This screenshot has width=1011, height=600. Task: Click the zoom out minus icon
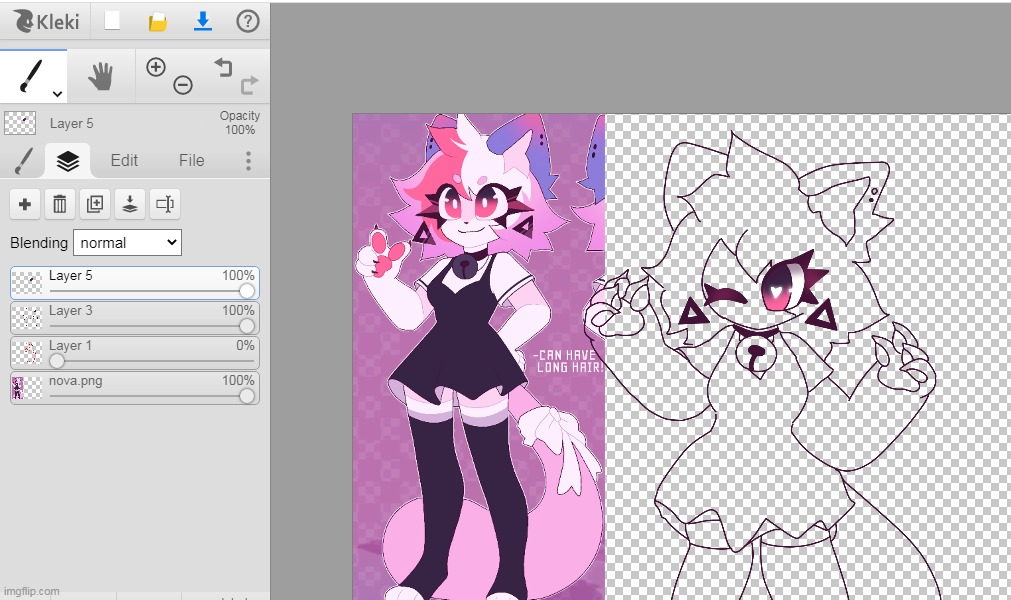pos(183,85)
